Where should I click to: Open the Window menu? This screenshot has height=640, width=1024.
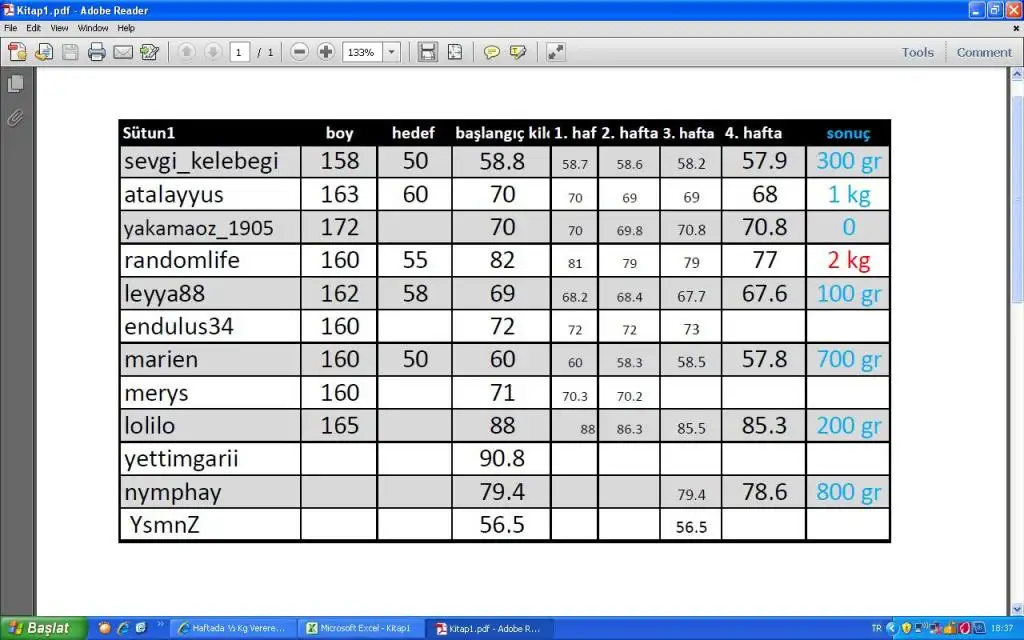coord(93,28)
